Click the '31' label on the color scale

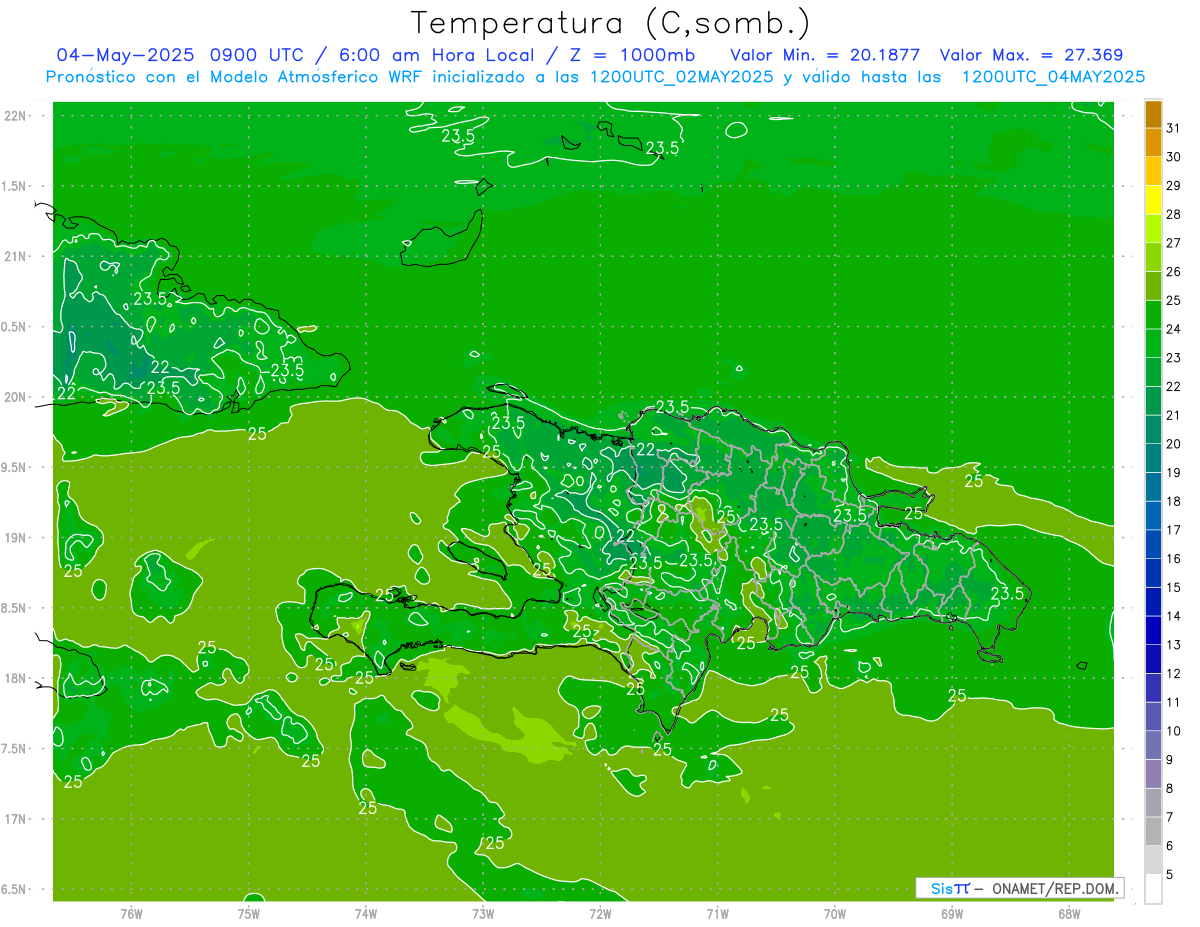pyautogui.click(x=1174, y=128)
